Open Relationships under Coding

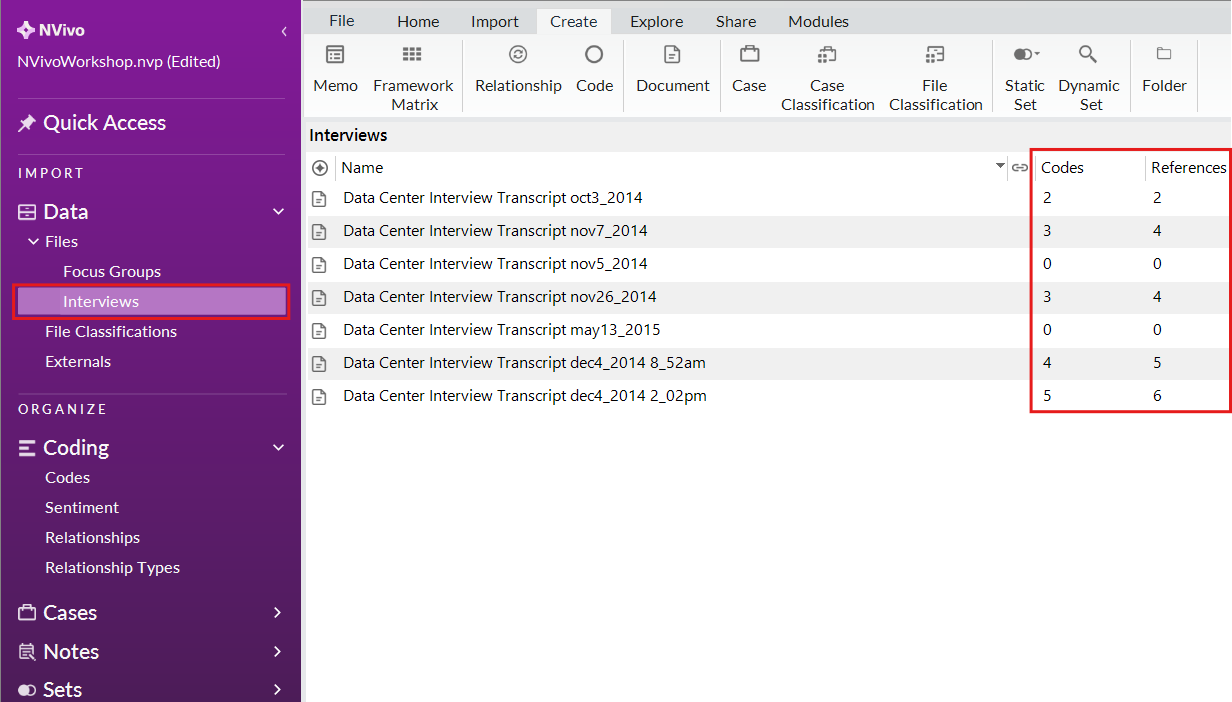click(92, 538)
